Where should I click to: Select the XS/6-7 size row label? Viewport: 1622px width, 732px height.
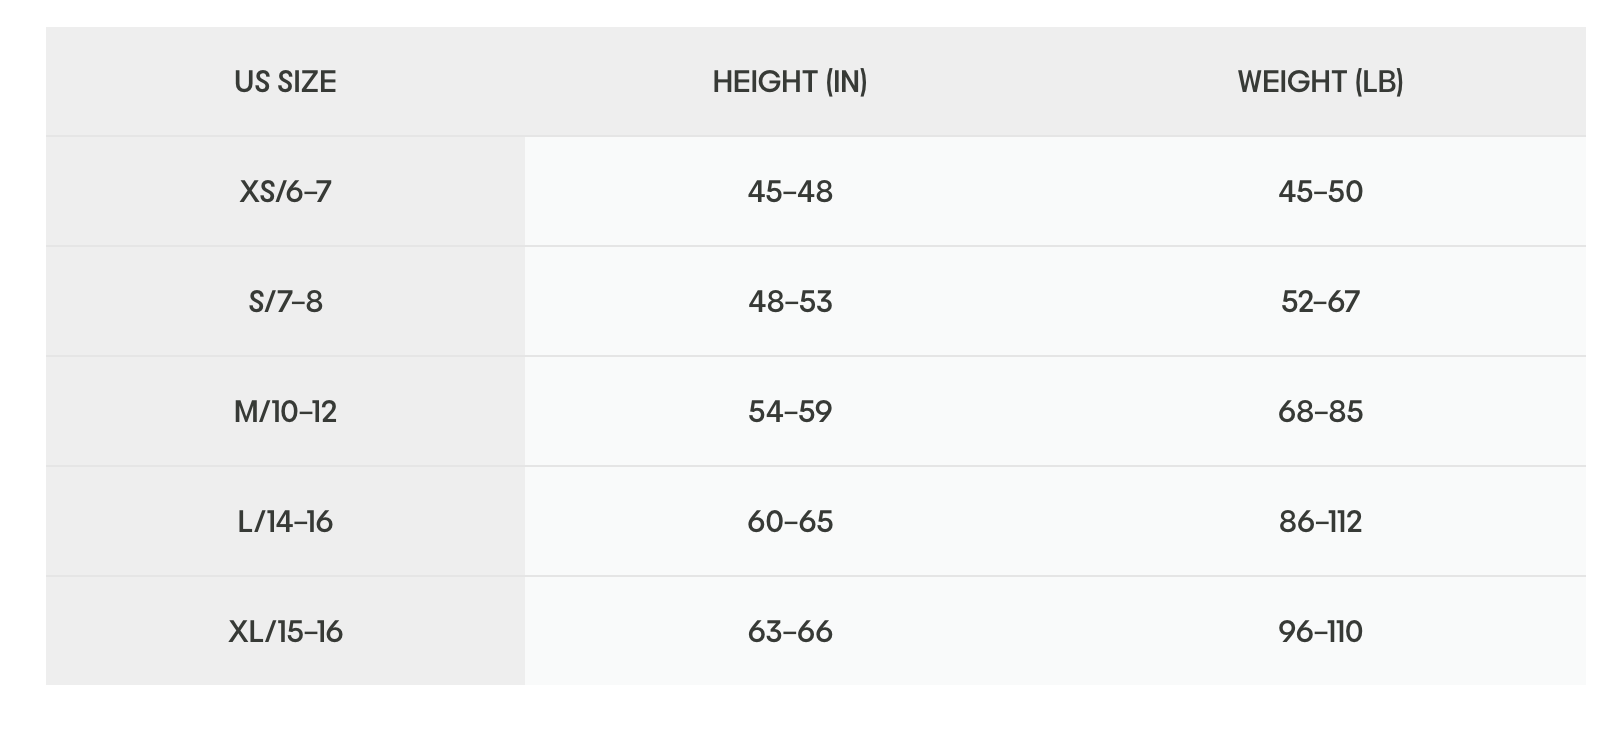click(x=285, y=191)
